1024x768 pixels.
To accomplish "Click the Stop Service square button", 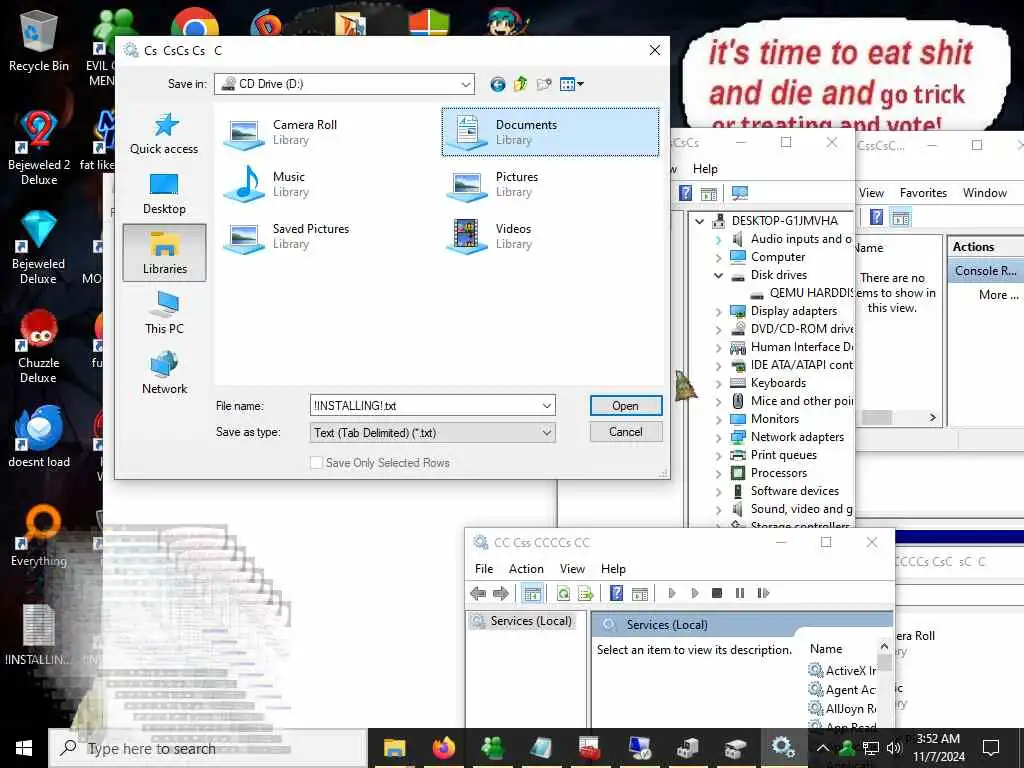I will (x=716, y=593).
